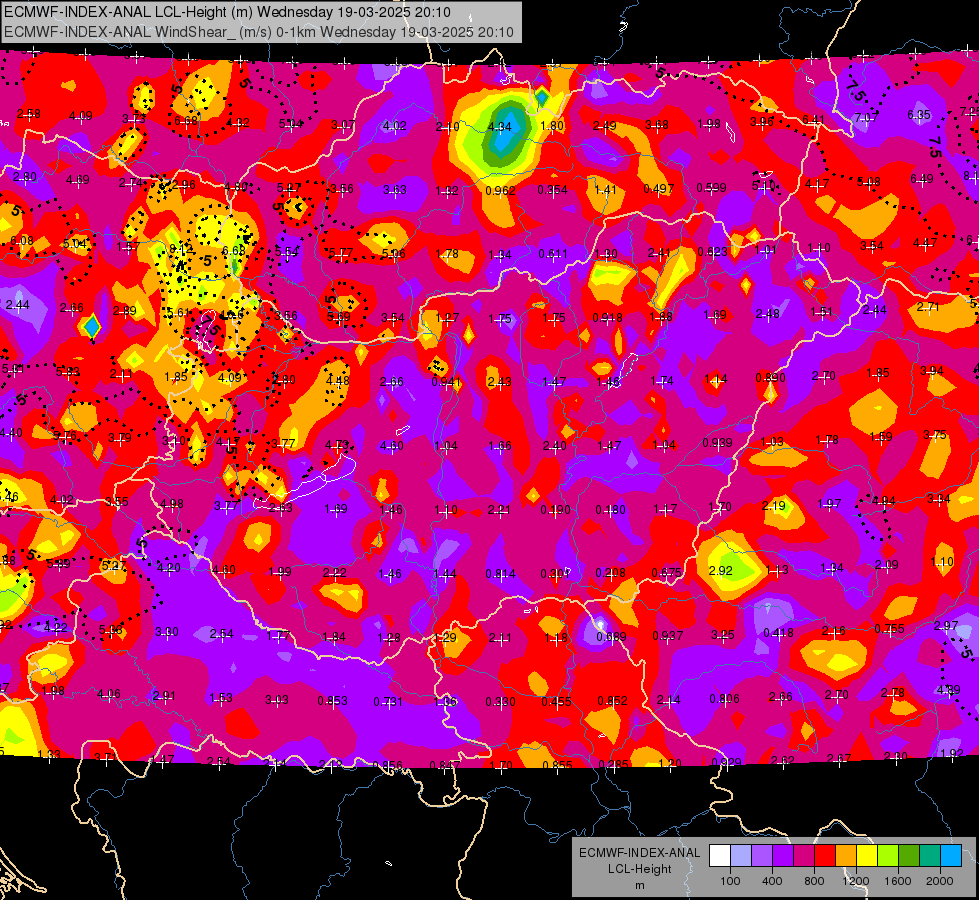979x900 pixels.
Task: Click the map value 0.806
Action: (724, 699)
